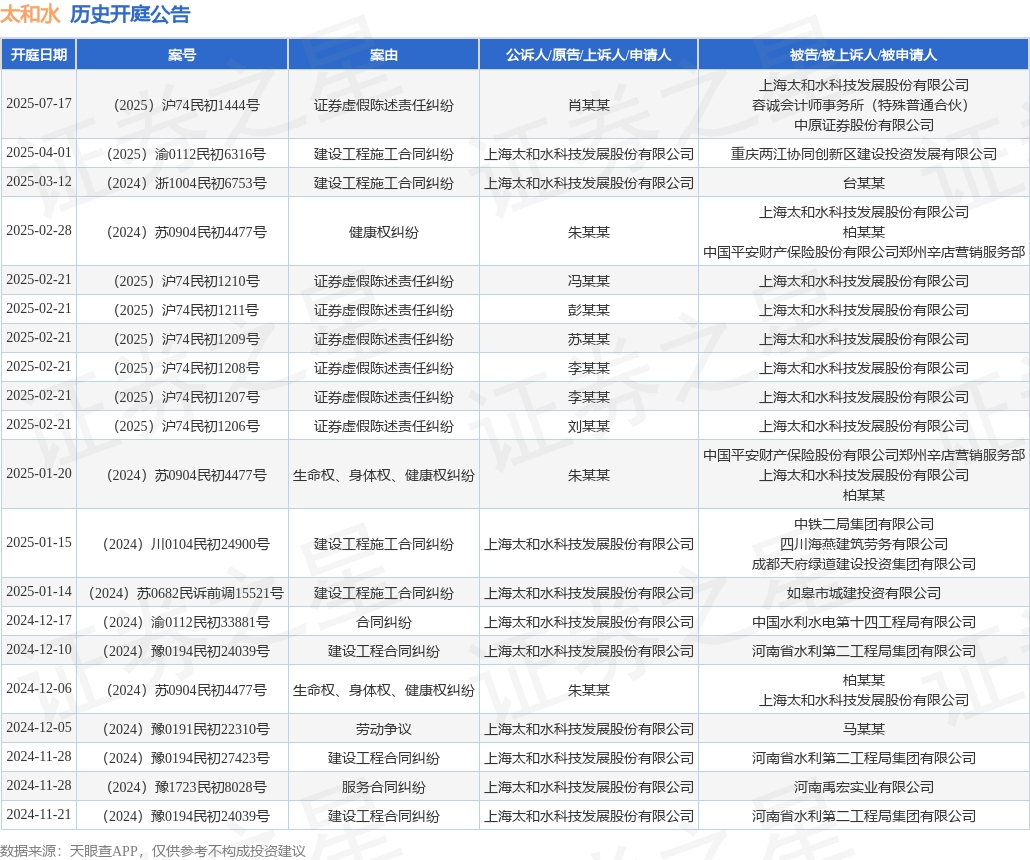The height and width of the screenshot is (860, 1030).
Task: Select the 公诉人/原告/上诉人/申请人 column header
Action: (589, 55)
